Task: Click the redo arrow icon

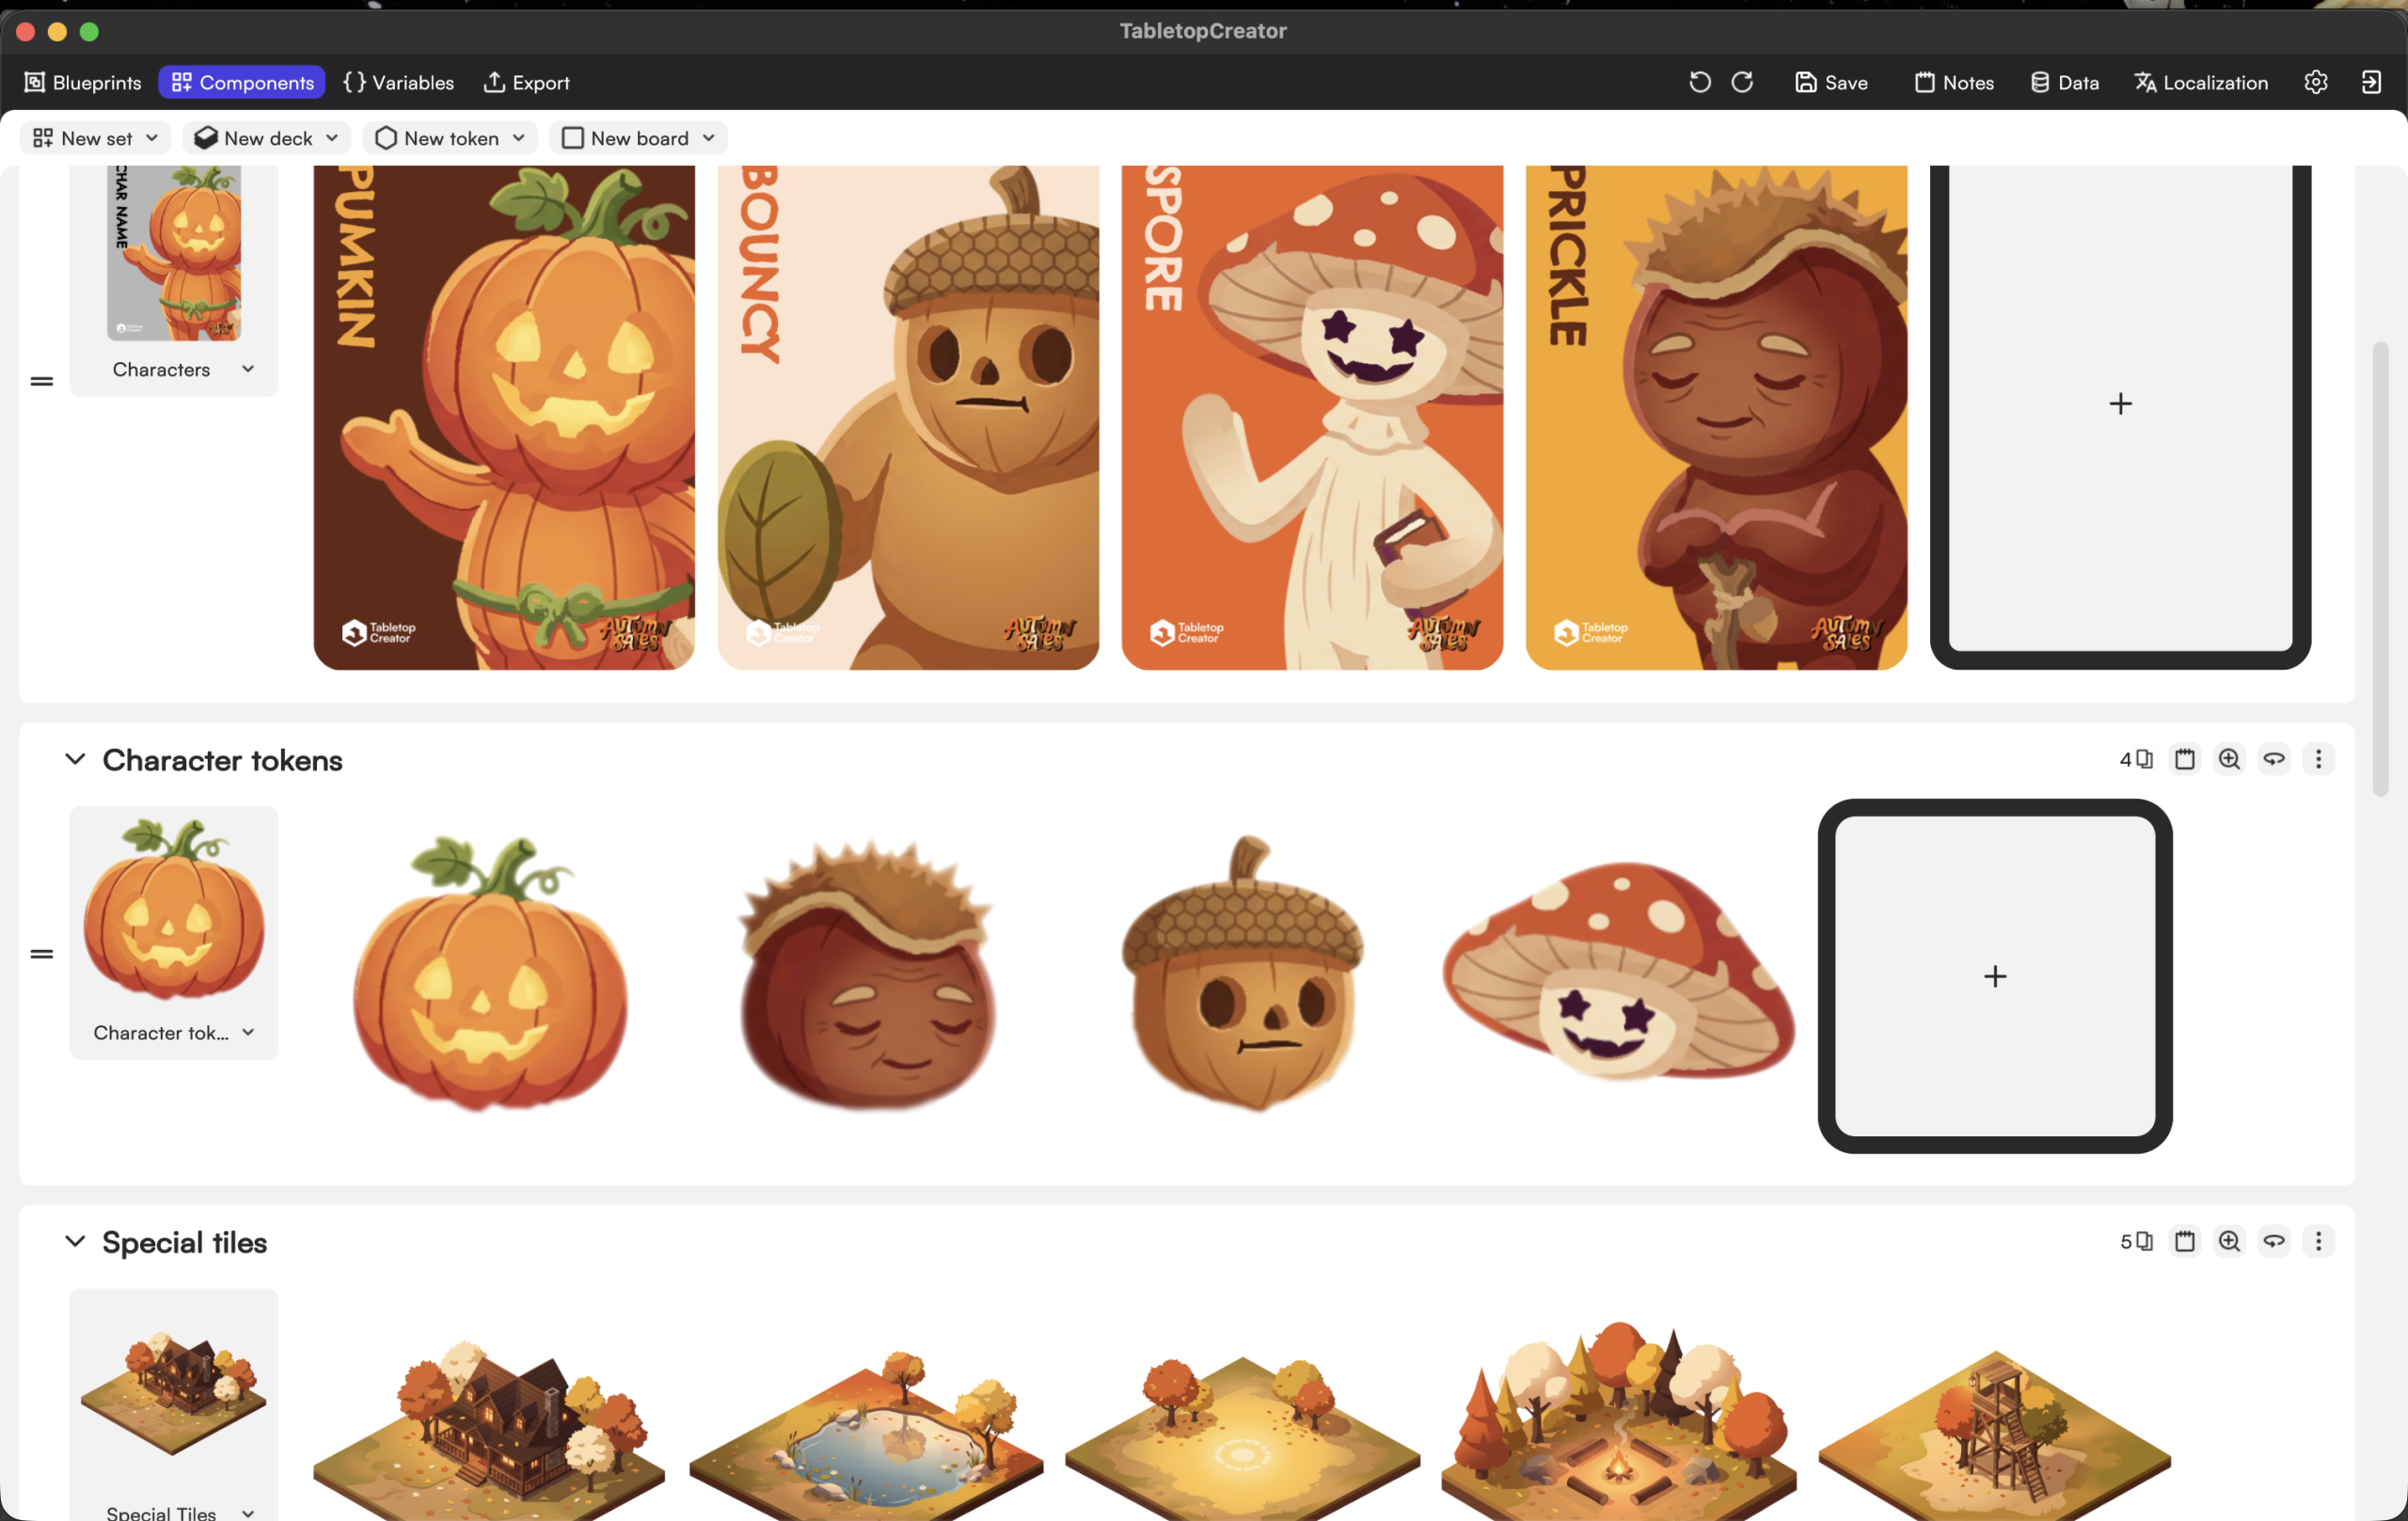Action: click(x=1742, y=82)
